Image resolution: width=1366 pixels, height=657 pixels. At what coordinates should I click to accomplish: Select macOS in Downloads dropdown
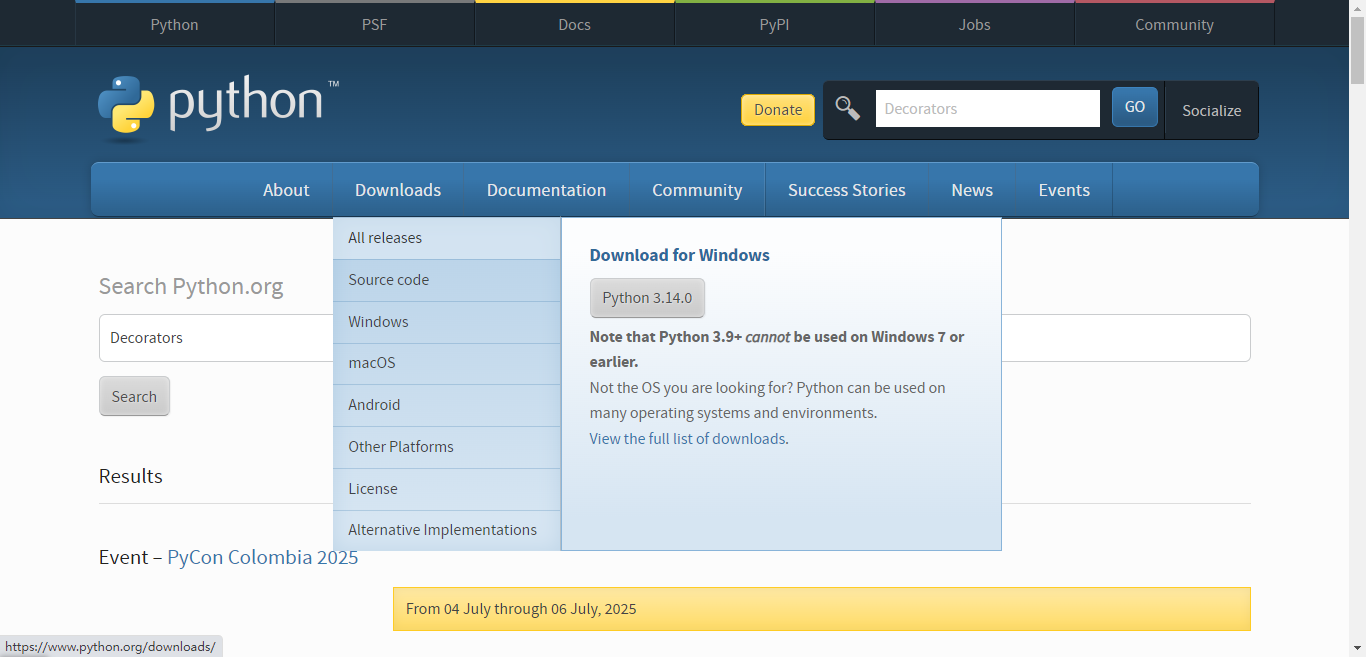click(447, 363)
